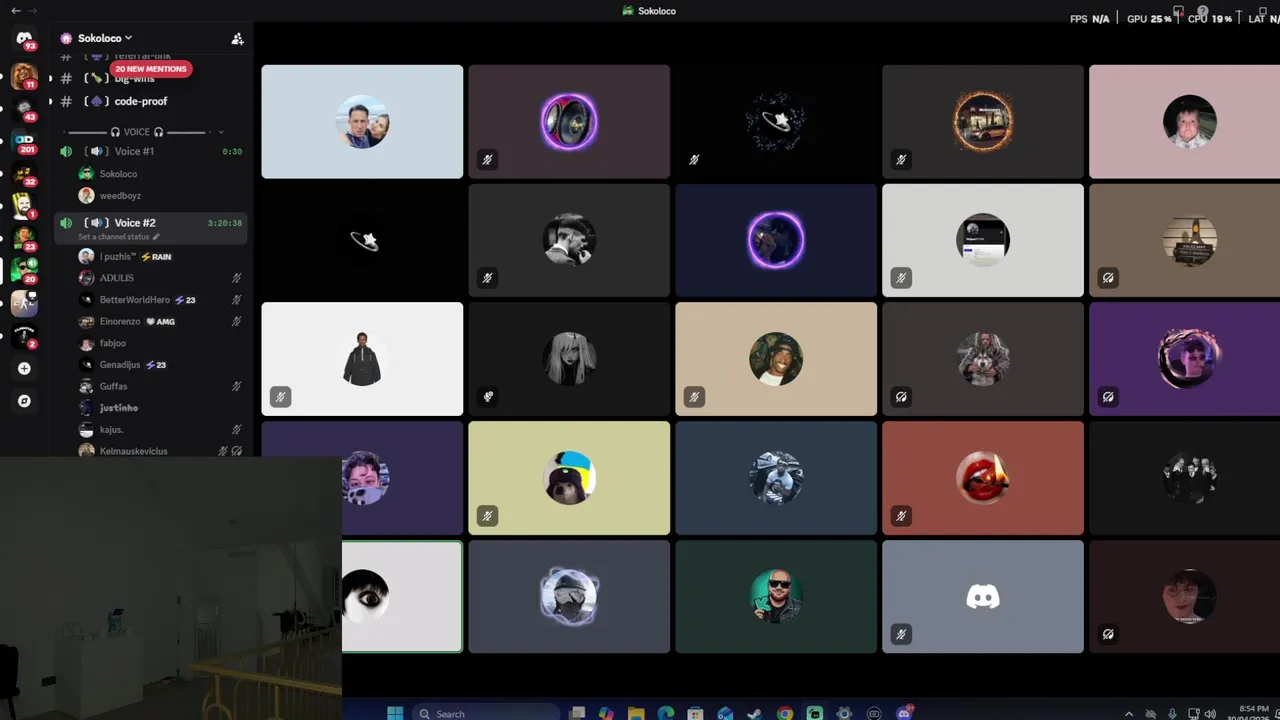
Task: Open File Explorer from the taskbar
Action: (x=636, y=713)
